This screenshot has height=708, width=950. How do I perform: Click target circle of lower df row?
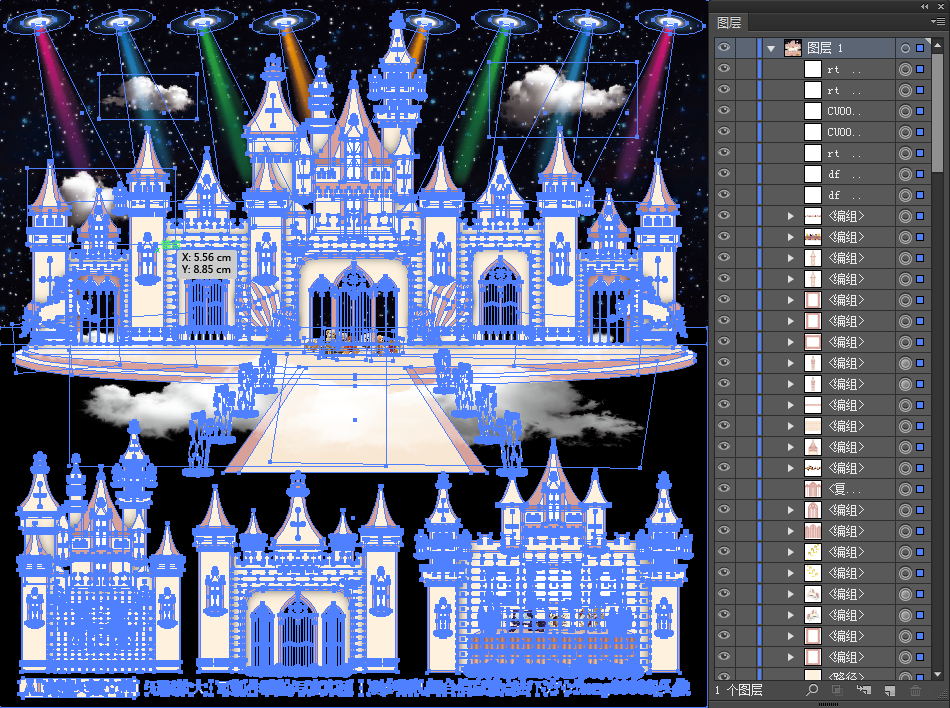coord(905,195)
